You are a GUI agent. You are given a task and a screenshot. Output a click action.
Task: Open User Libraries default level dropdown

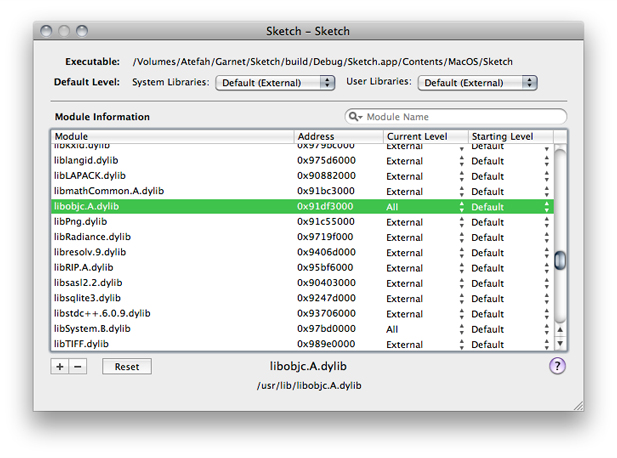pos(477,83)
